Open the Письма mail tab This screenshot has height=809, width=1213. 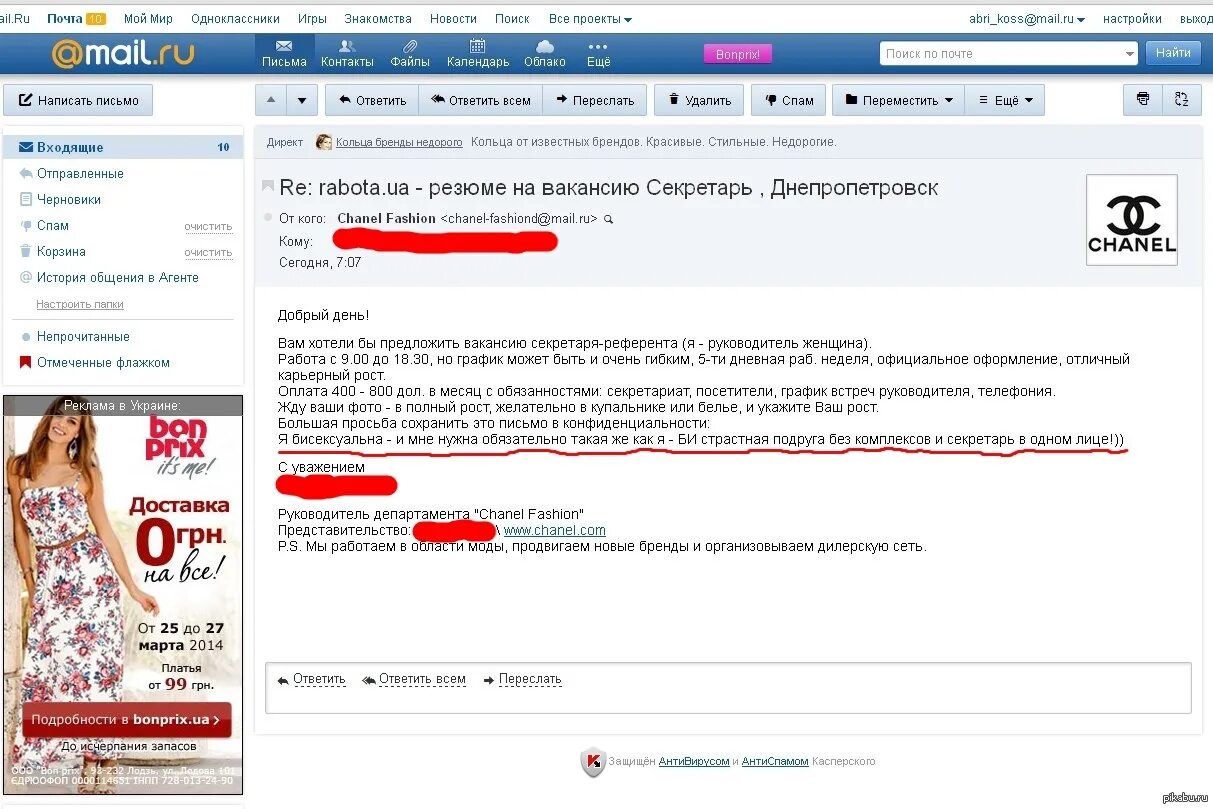click(284, 53)
